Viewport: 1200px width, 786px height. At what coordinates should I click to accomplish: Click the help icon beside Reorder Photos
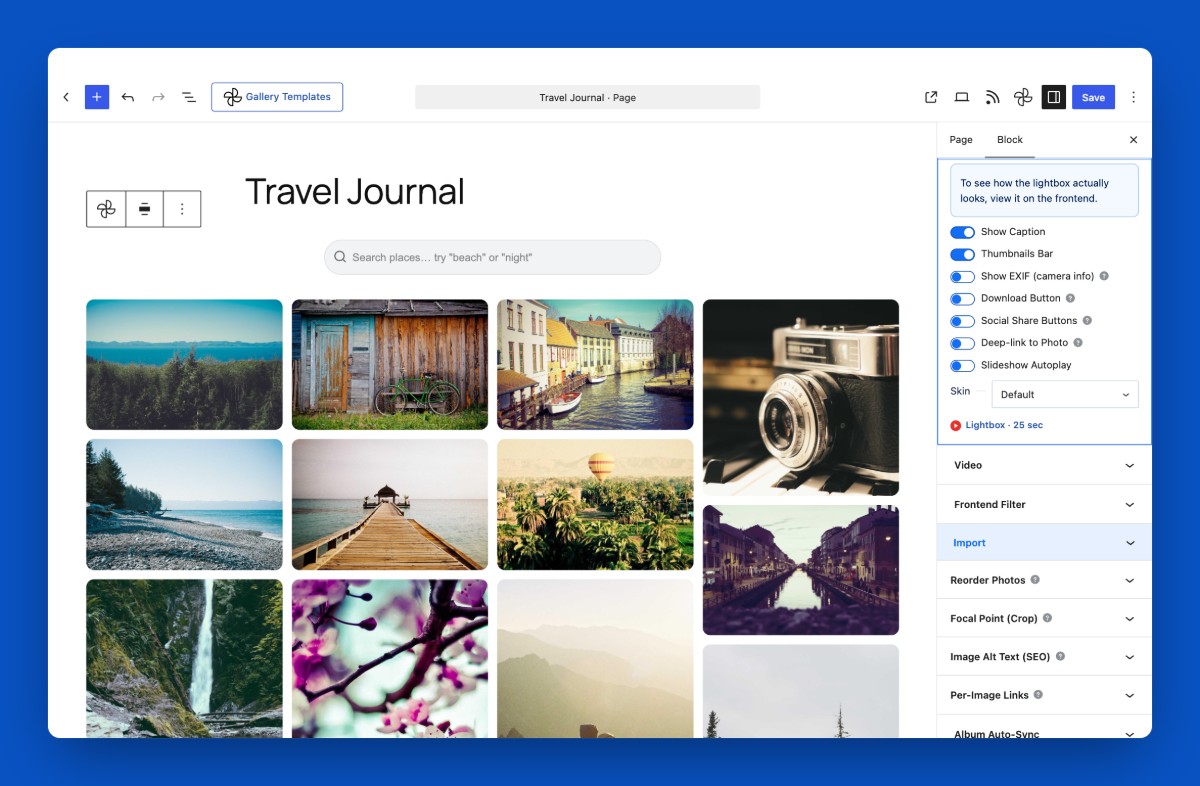pyautogui.click(x=1035, y=579)
